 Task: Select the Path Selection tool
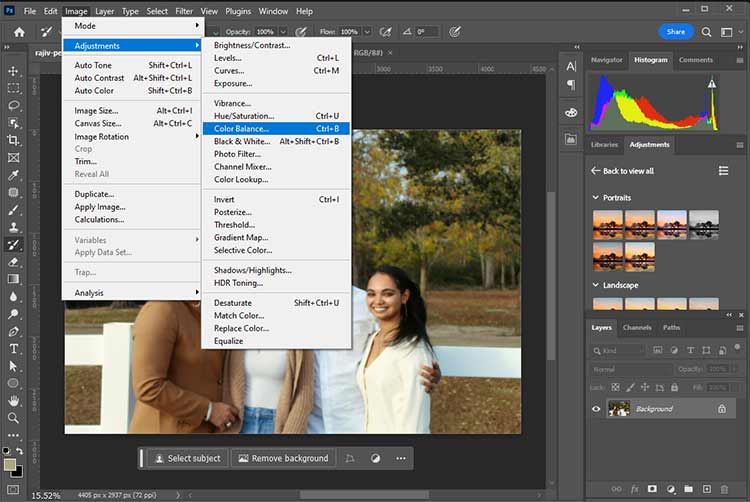click(13, 366)
